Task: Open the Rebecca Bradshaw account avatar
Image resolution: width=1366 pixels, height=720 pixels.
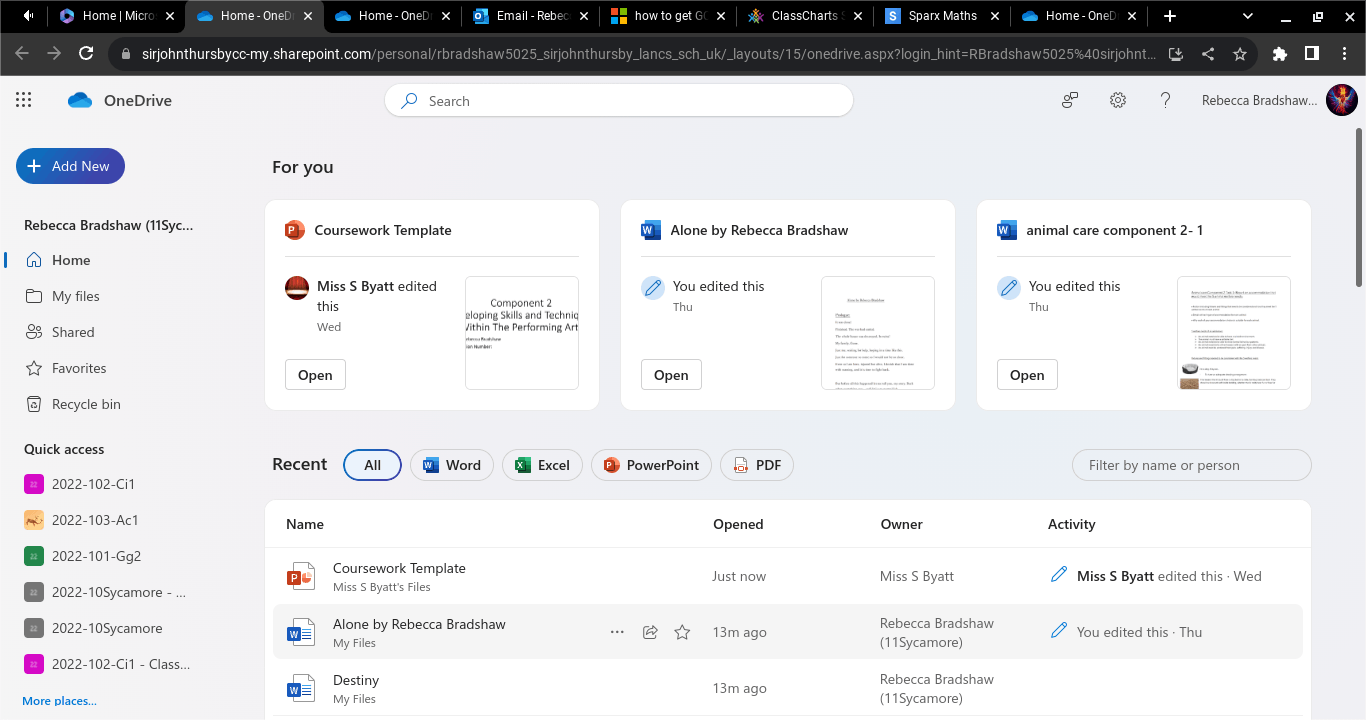Action: pyautogui.click(x=1341, y=100)
